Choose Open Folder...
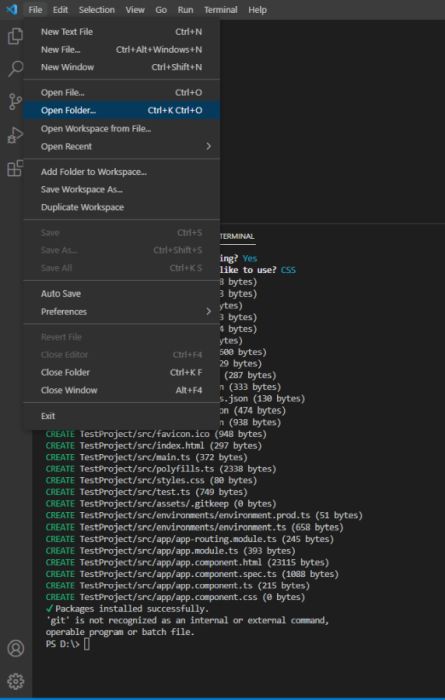Image resolution: width=445 pixels, height=700 pixels. (x=121, y=111)
